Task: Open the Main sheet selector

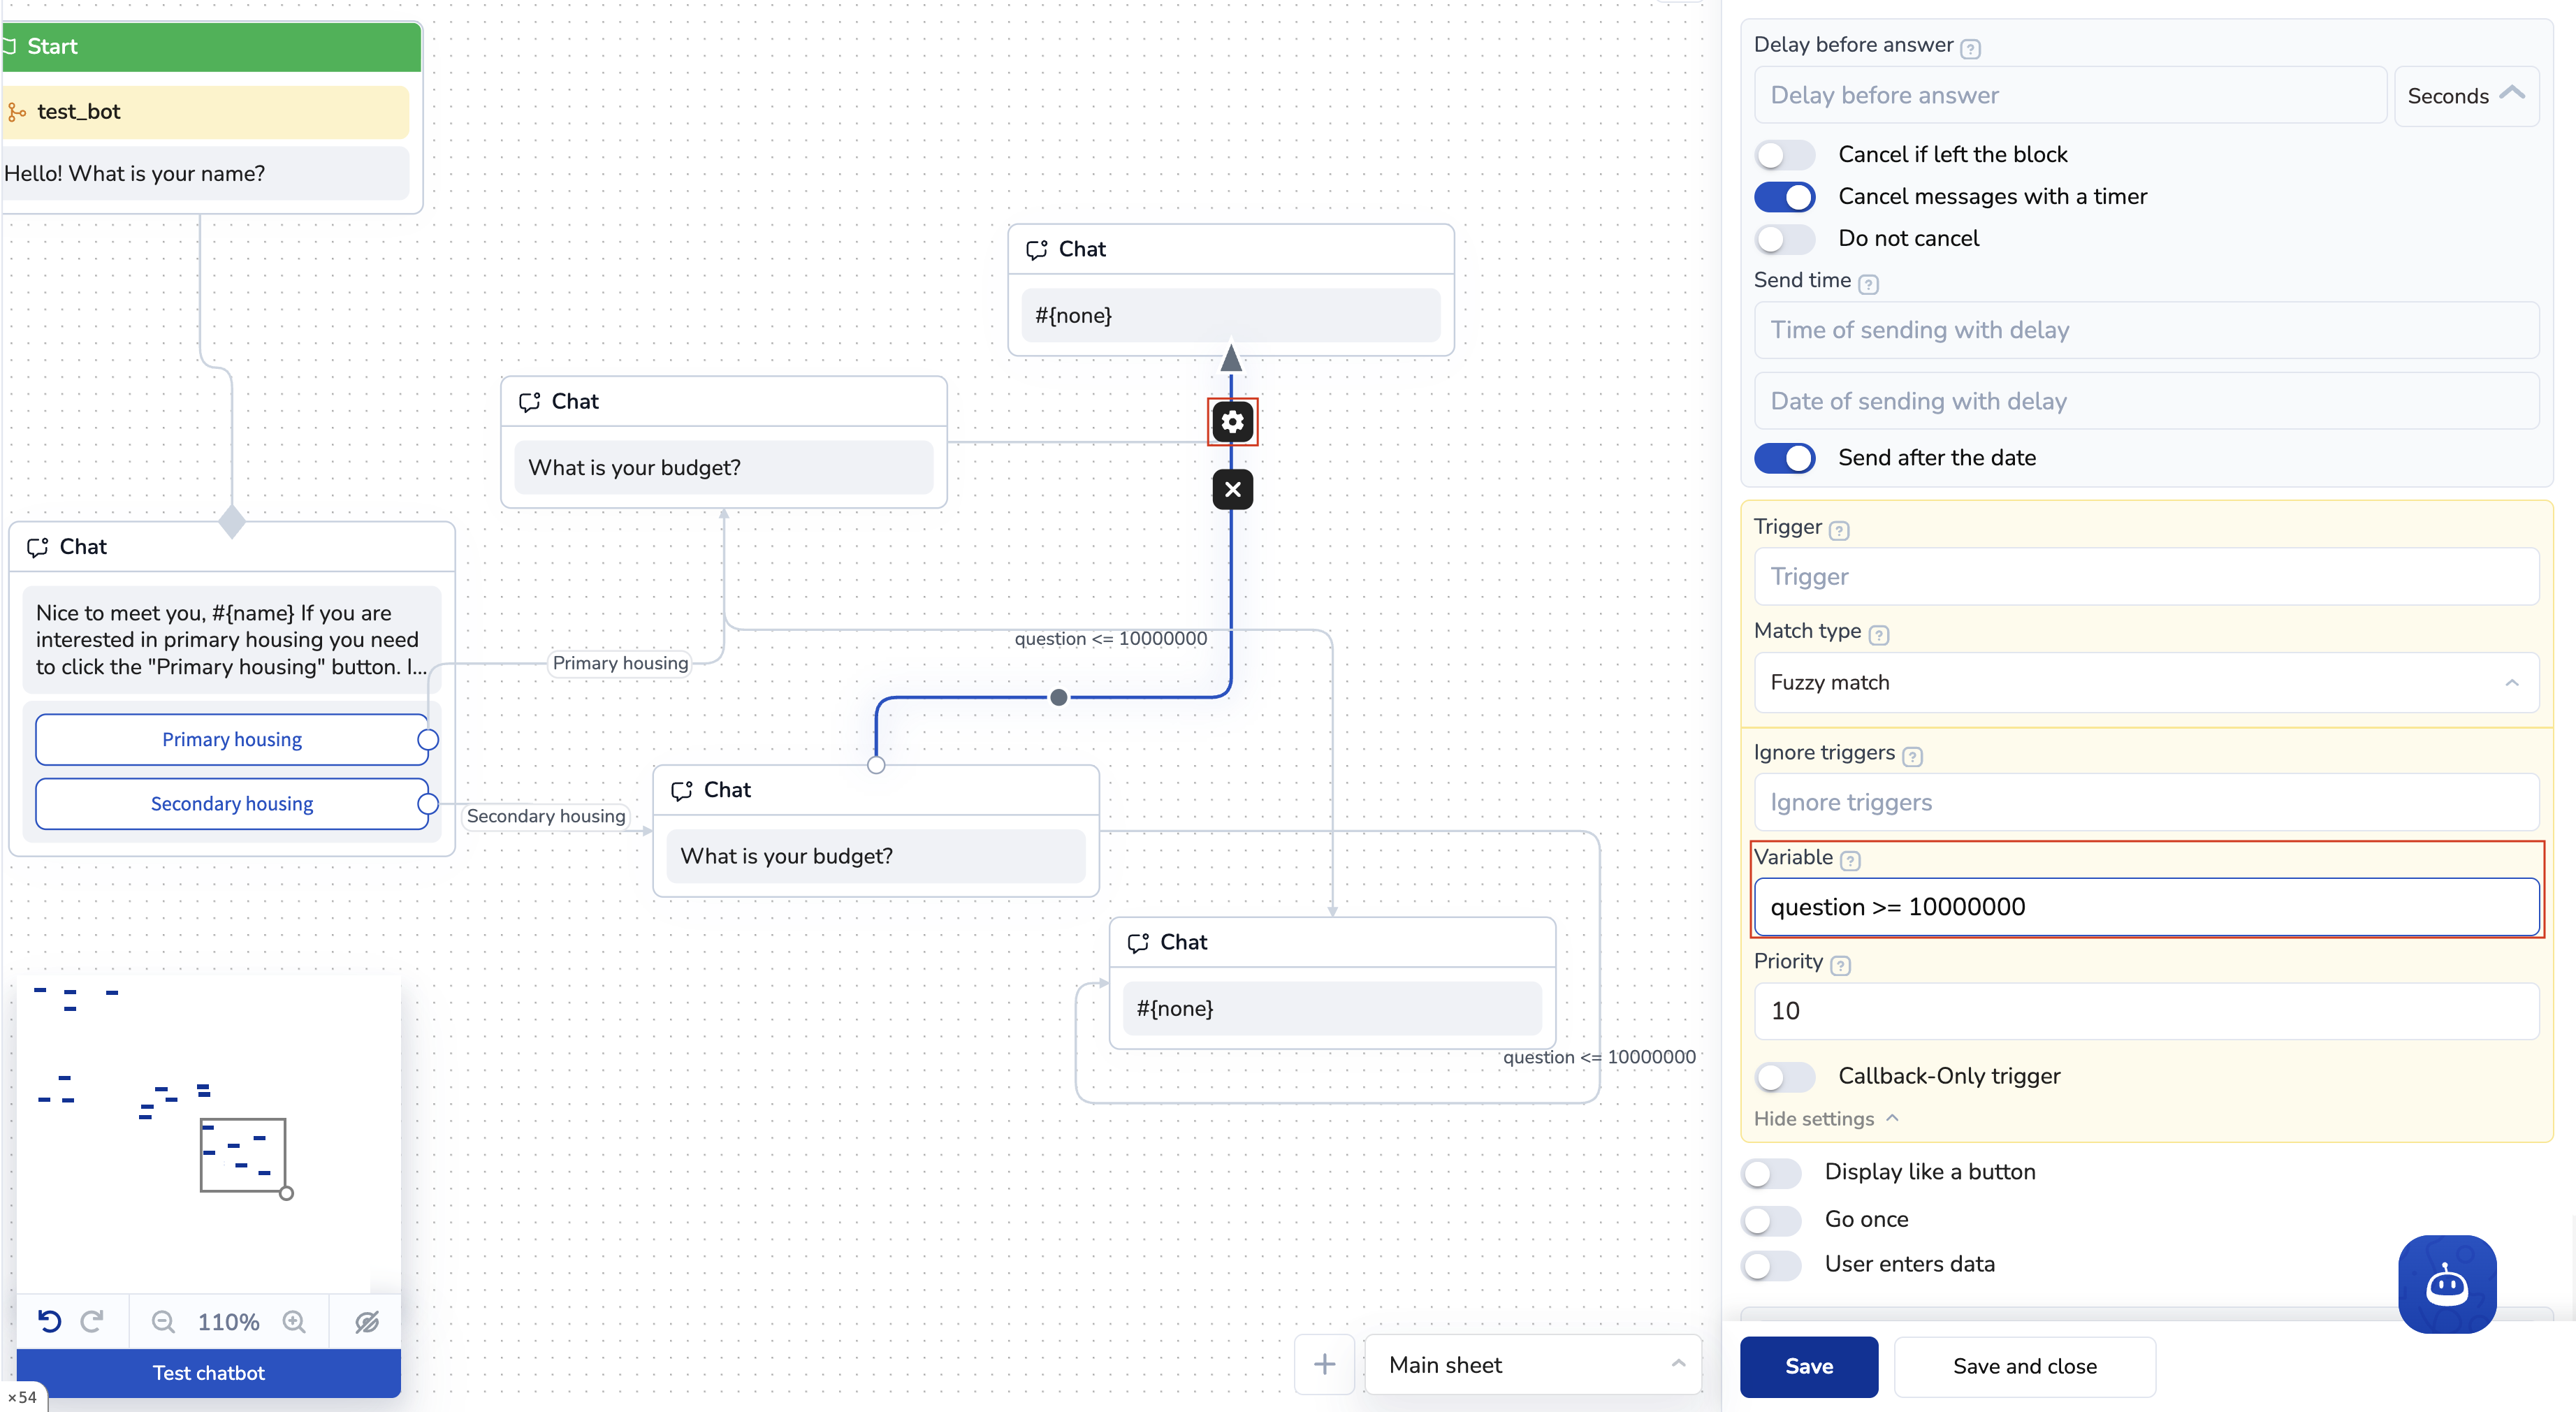Action: pos(1533,1365)
